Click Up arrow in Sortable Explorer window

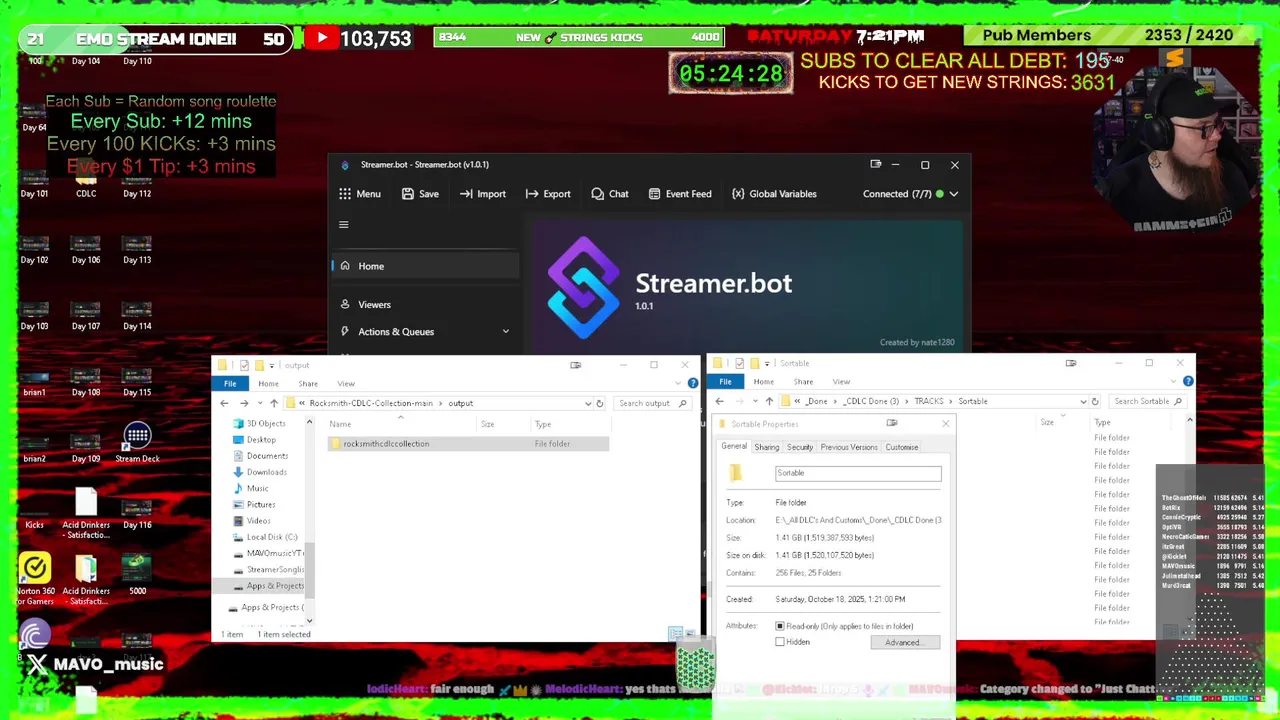tap(769, 401)
